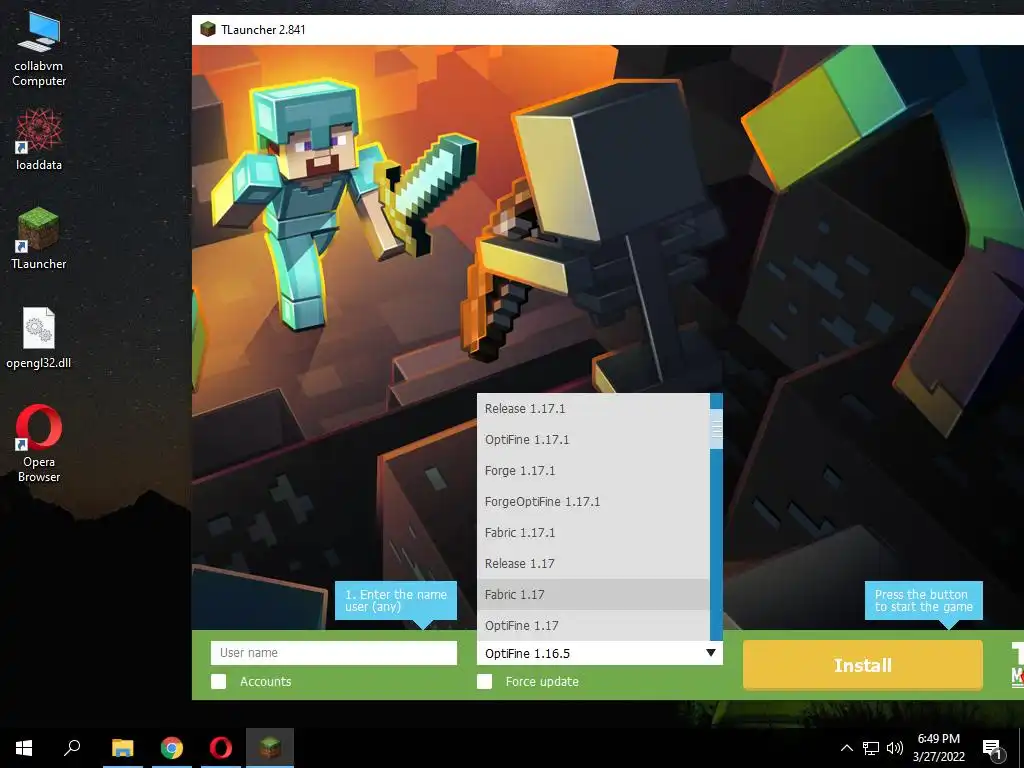Choose OptiFine 1.17.1 from version list

pos(593,440)
